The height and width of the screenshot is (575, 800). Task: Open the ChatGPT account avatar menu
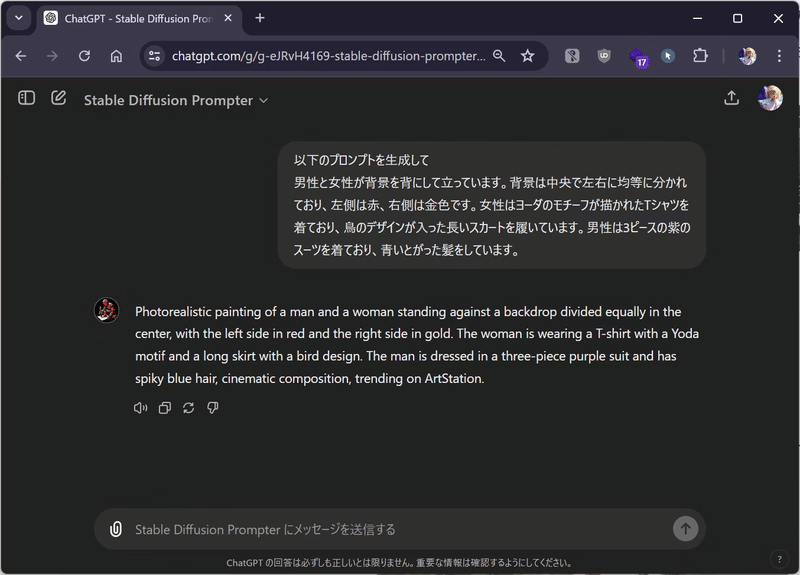click(x=770, y=98)
